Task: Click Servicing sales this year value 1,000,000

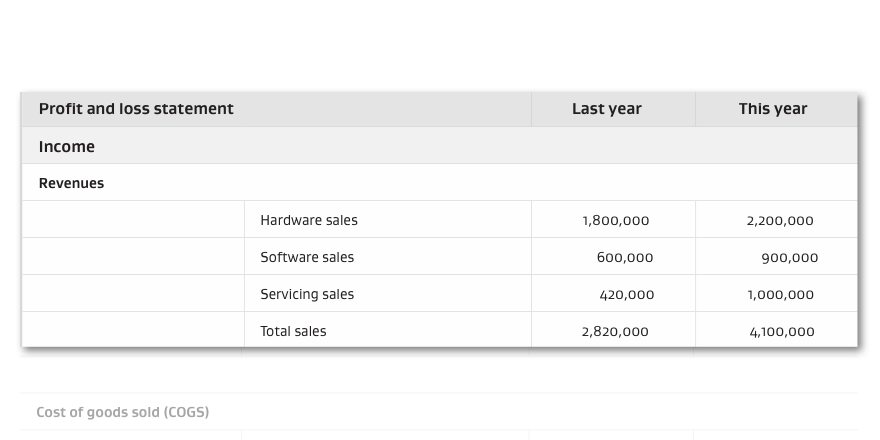Action: (x=780, y=295)
